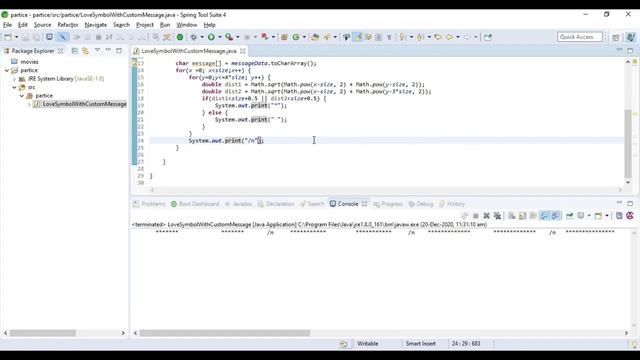
Task: Open the Project menu
Action: coord(144,25)
